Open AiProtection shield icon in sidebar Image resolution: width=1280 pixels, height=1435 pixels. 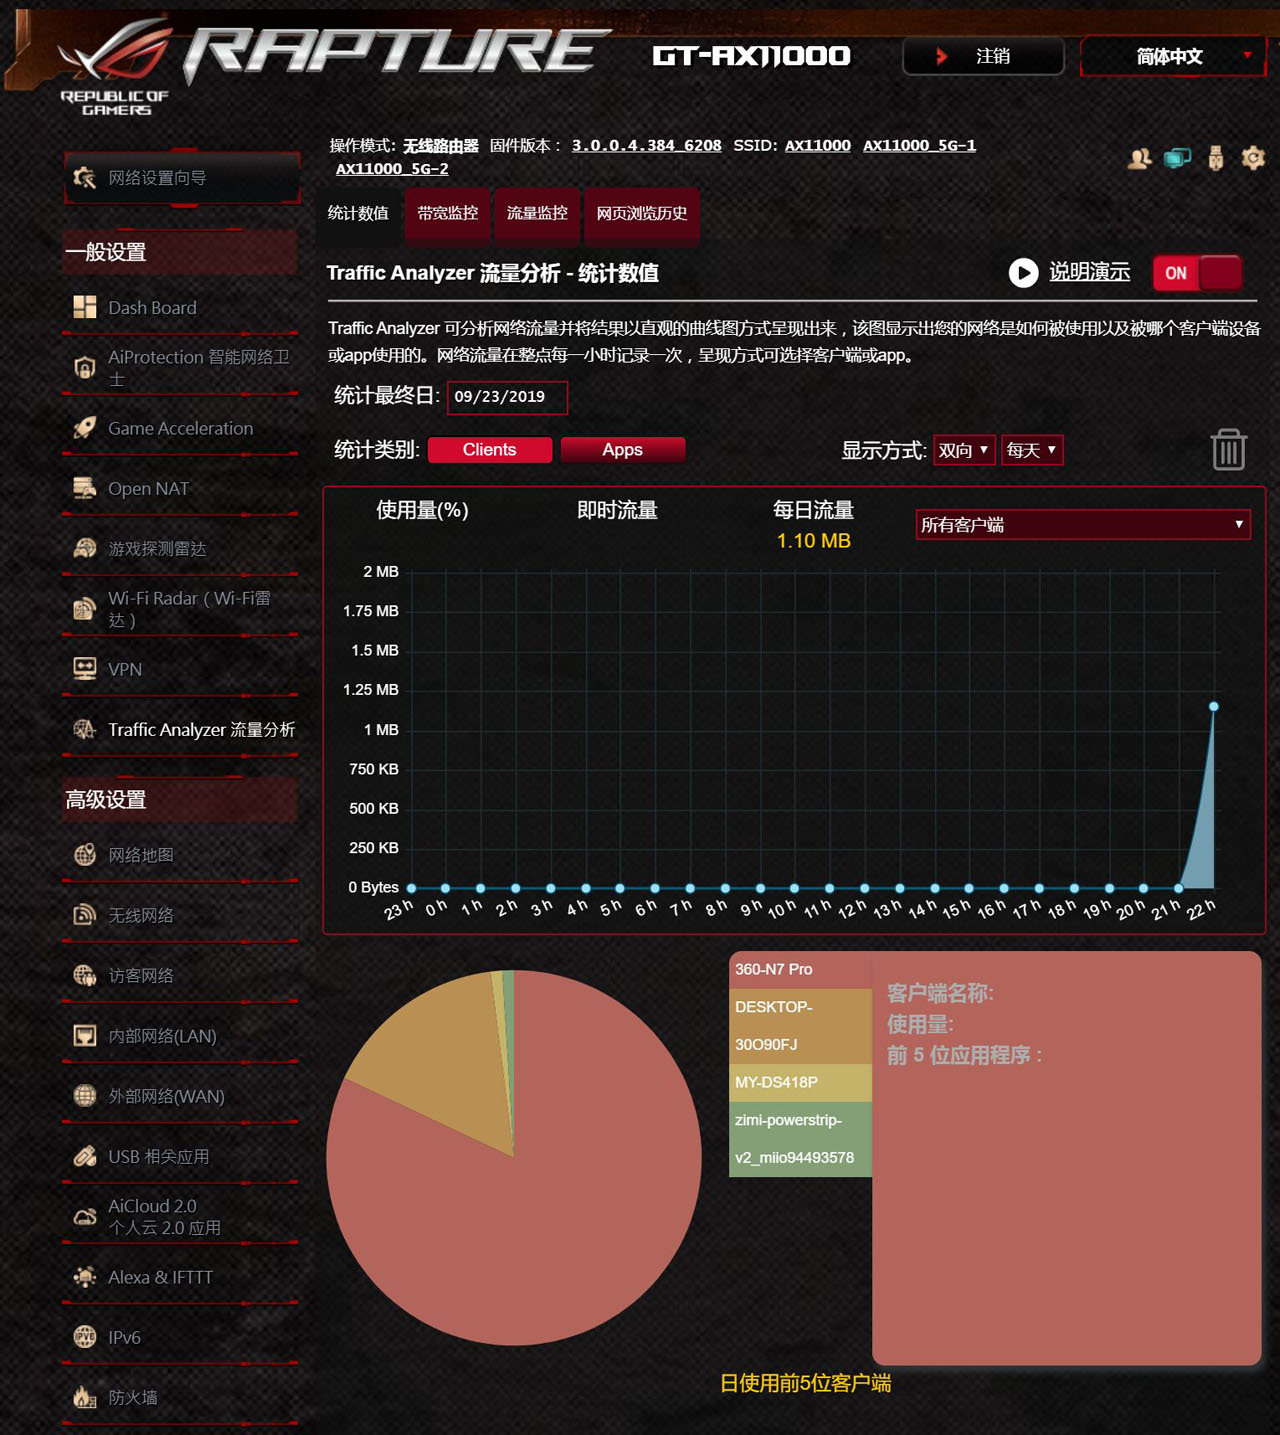[85, 367]
